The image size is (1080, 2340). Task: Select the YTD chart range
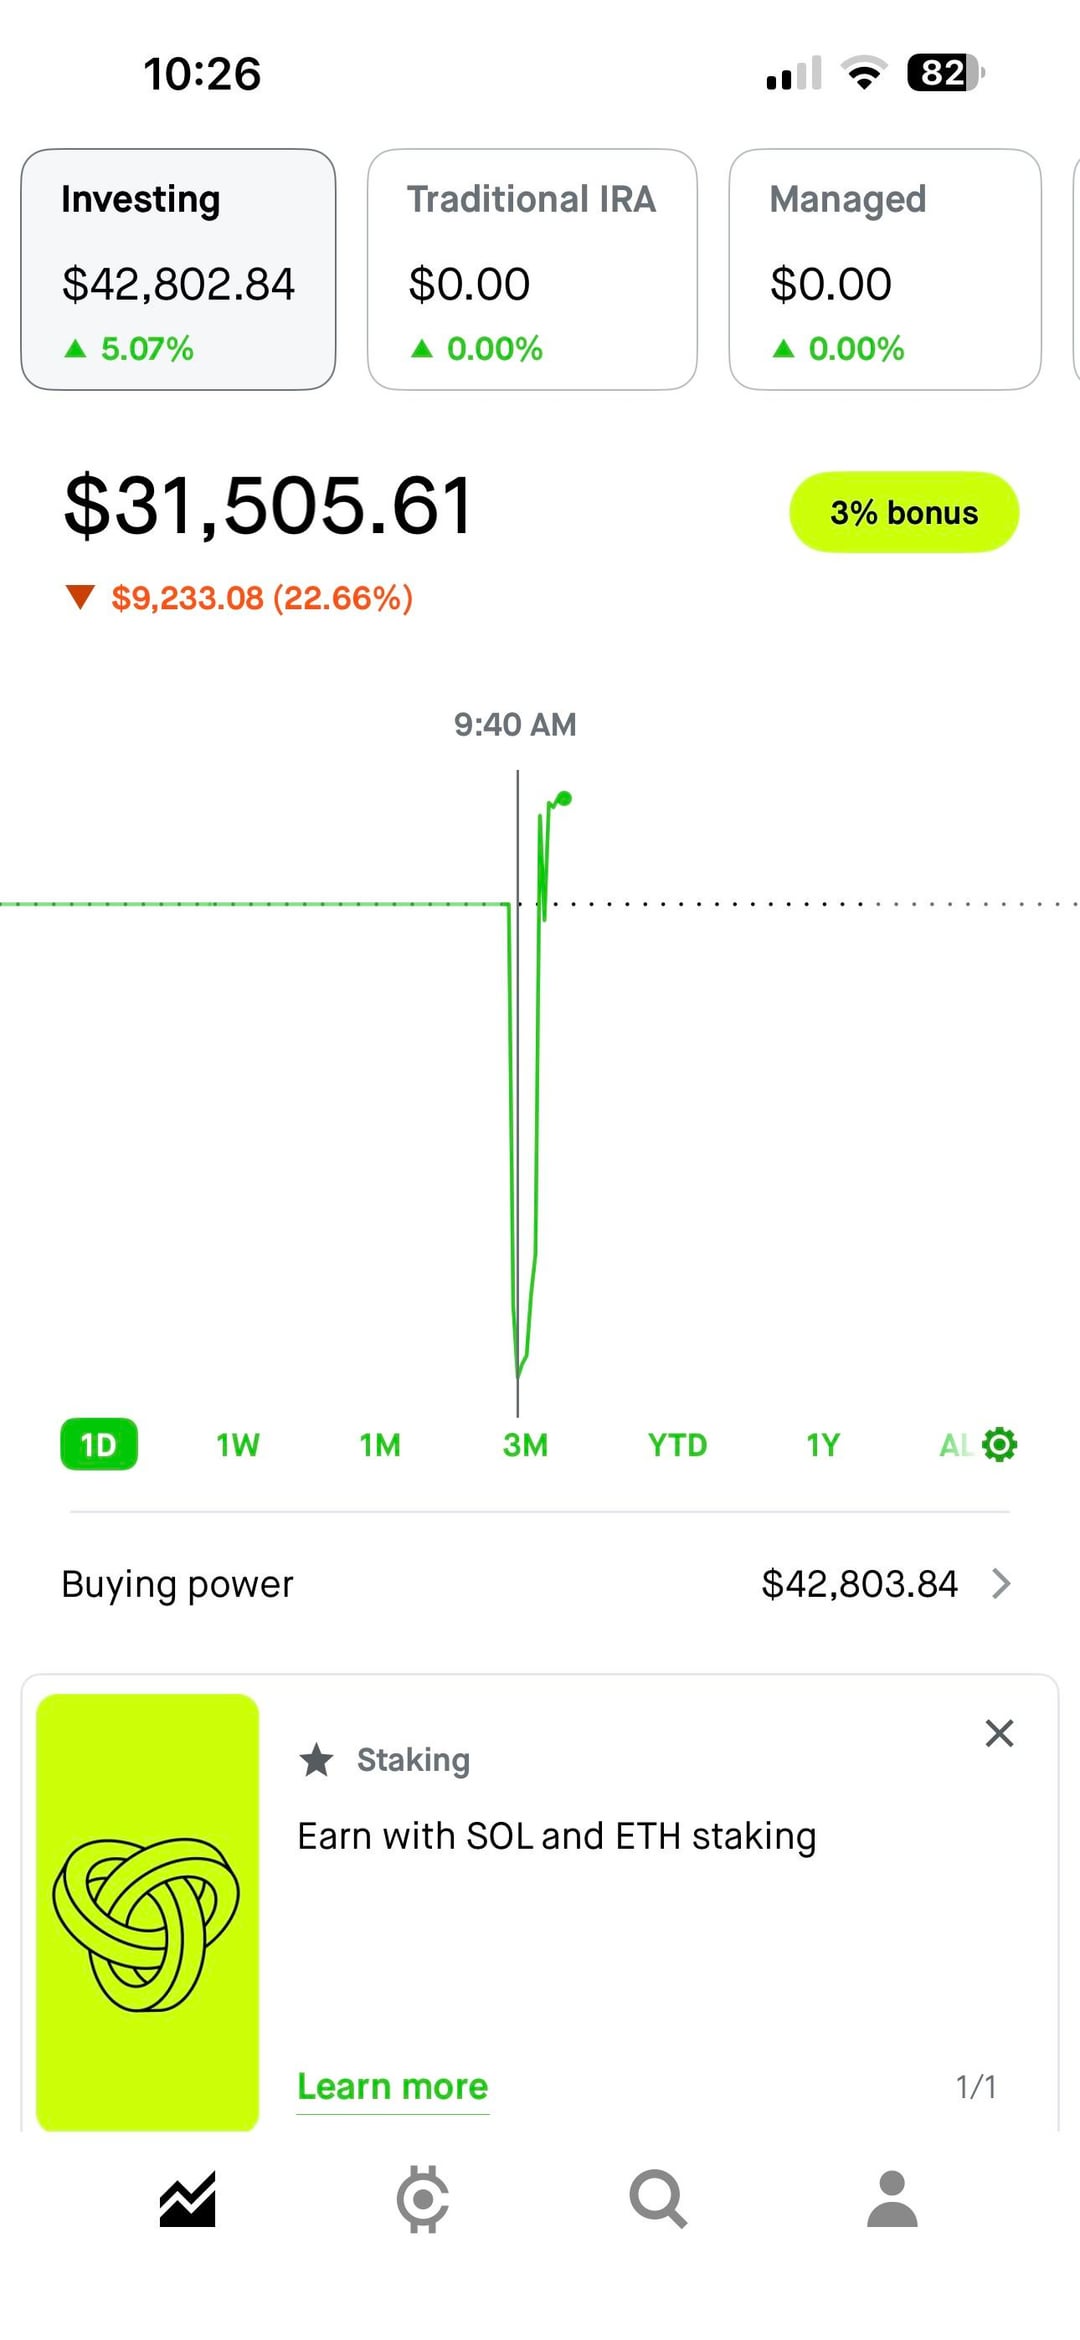click(677, 1444)
